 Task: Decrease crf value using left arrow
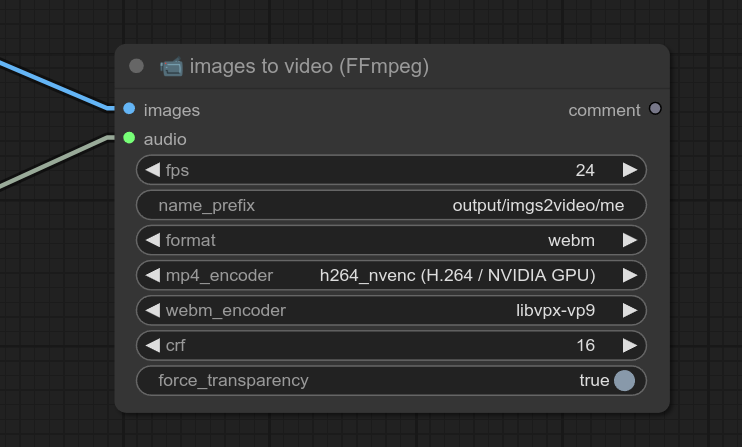pos(153,346)
